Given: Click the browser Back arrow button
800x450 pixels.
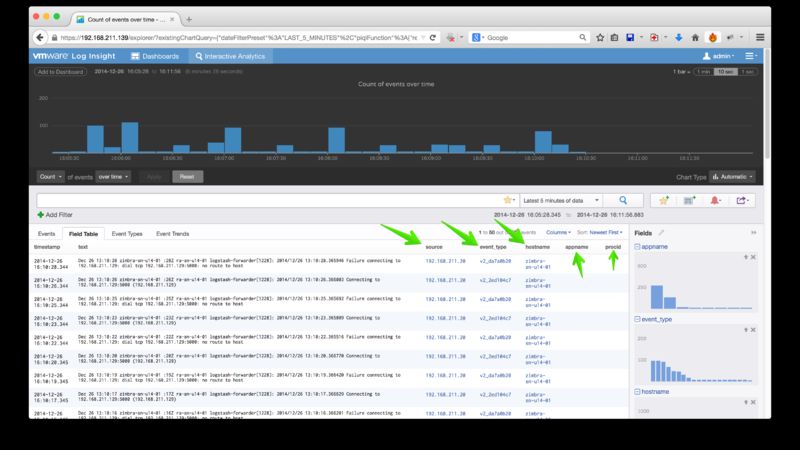Looking at the screenshot, I should (x=40, y=37).
